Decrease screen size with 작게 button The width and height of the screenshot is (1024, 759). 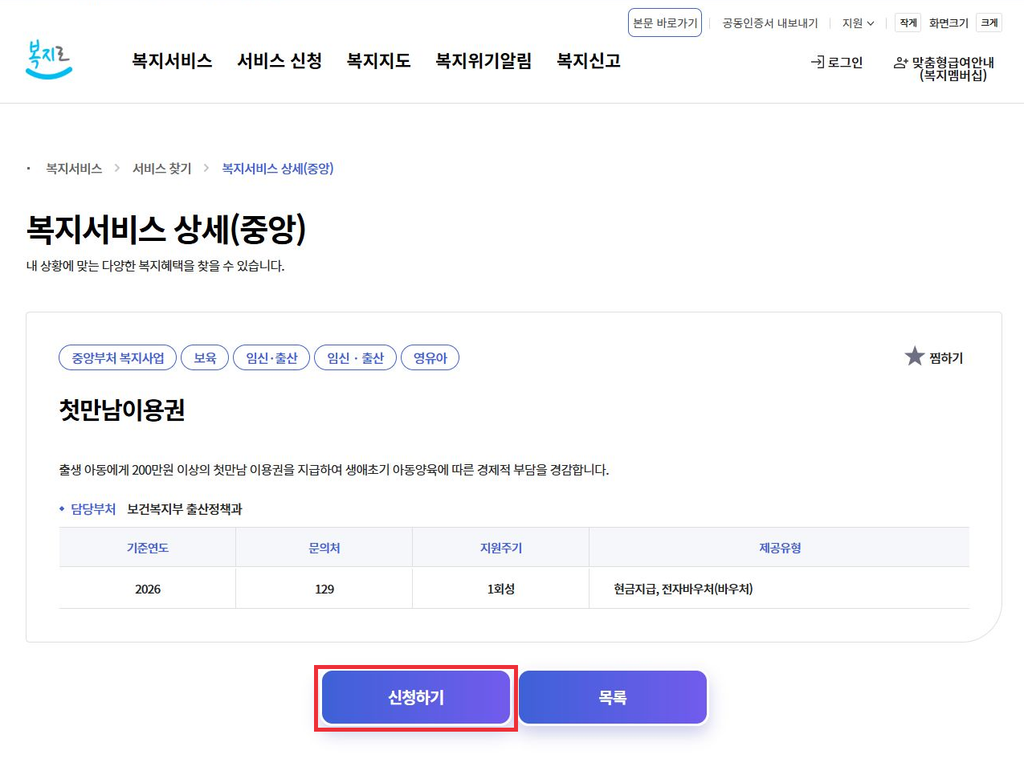click(x=908, y=23)
